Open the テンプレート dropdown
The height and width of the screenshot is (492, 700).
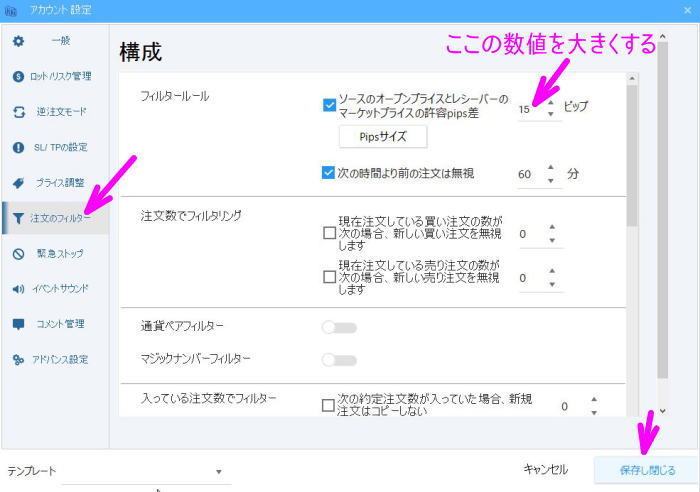coord(219,472)
